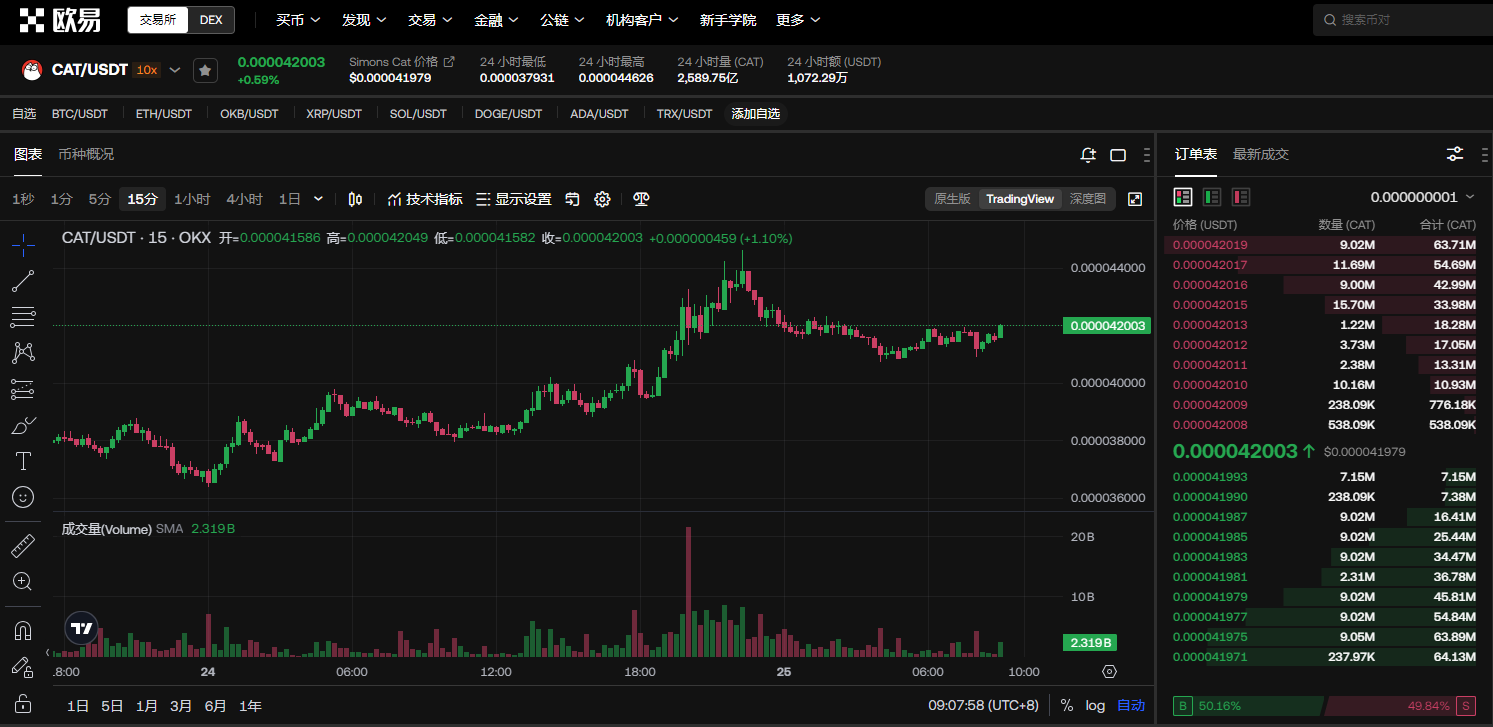
Task: Open the candlestick chart style icon
Action: coord(355,199)
